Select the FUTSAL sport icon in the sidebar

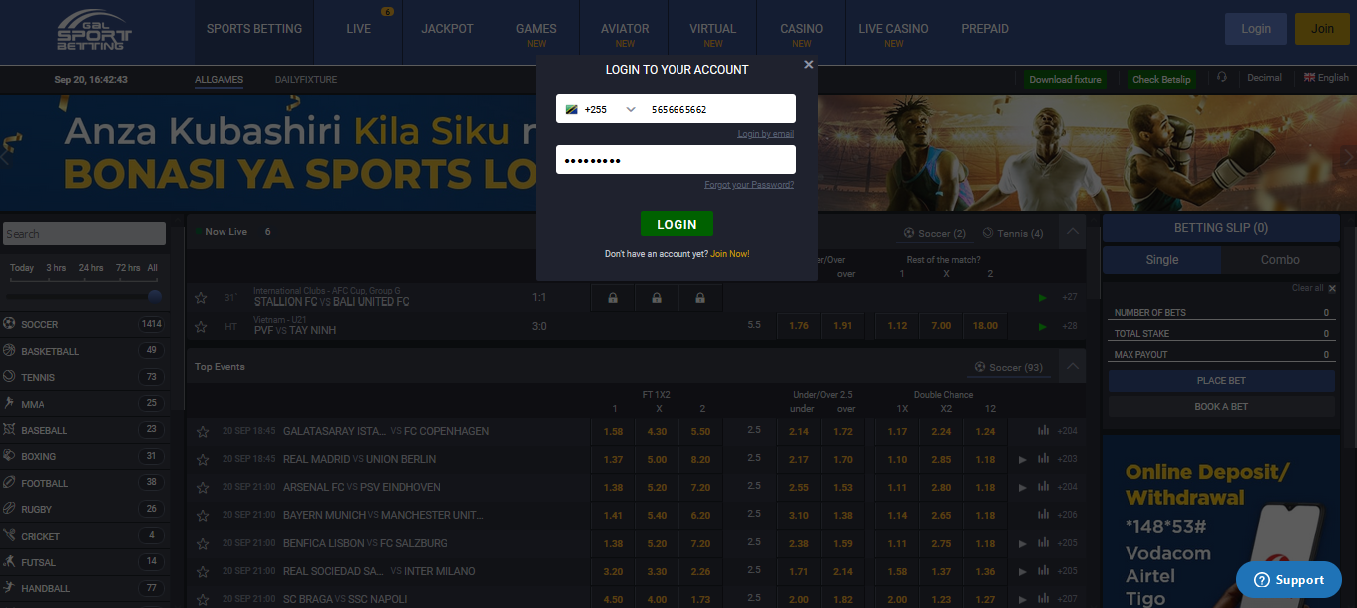pyautogui.click(x=10, y=561)
